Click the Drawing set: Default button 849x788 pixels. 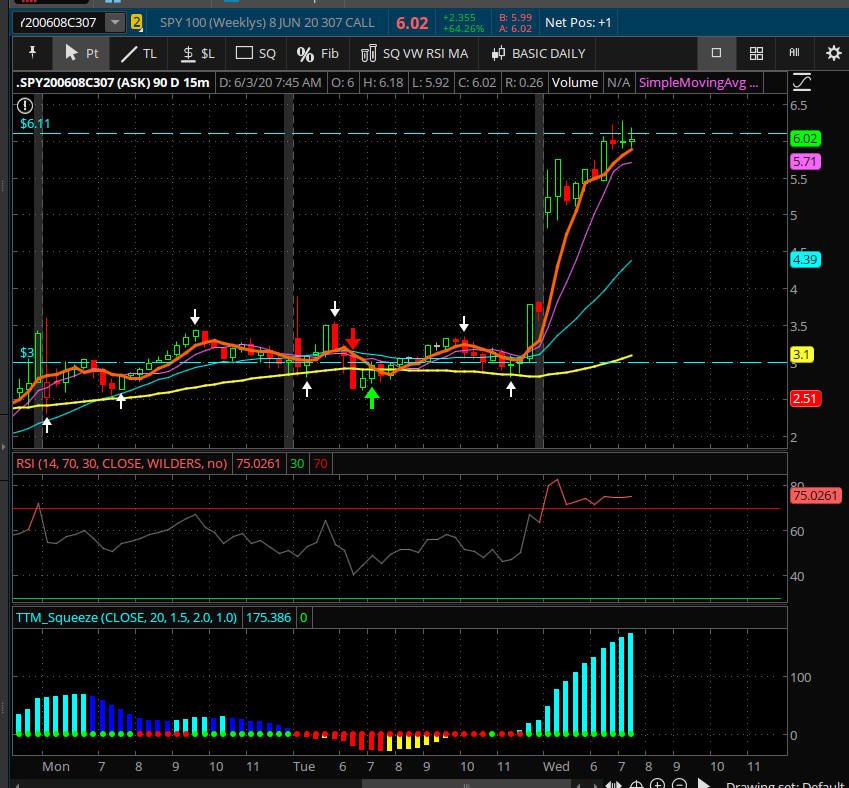(786, 786)
